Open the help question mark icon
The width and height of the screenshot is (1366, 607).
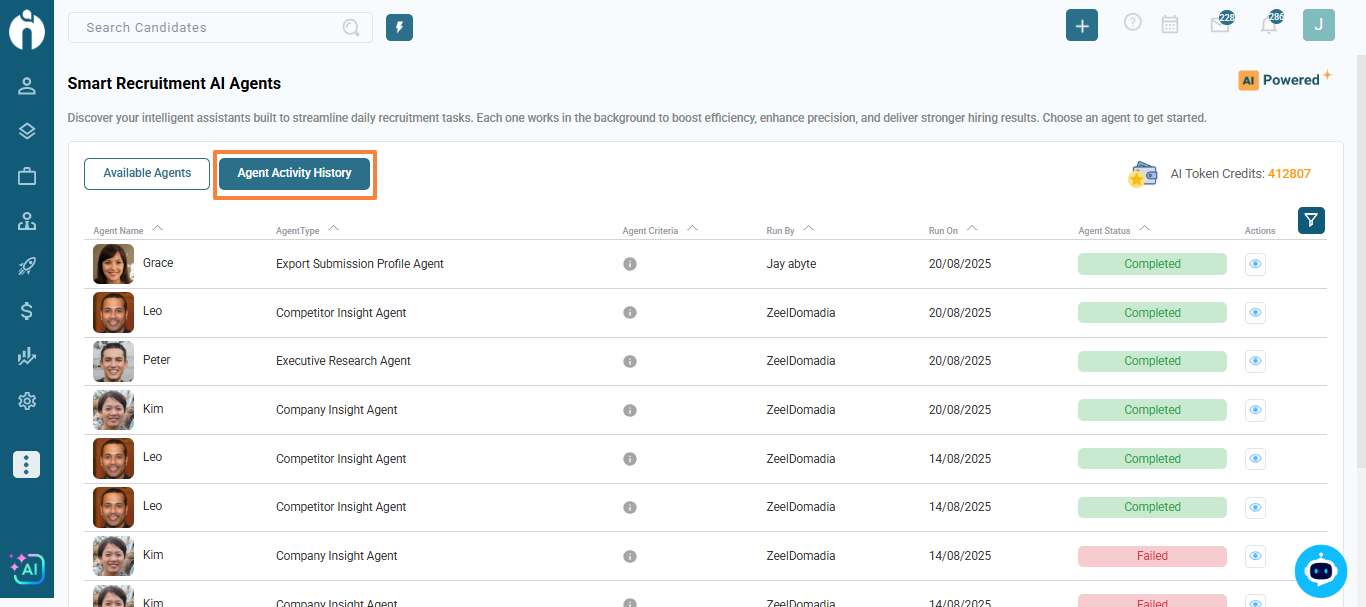coord(1133,22)
